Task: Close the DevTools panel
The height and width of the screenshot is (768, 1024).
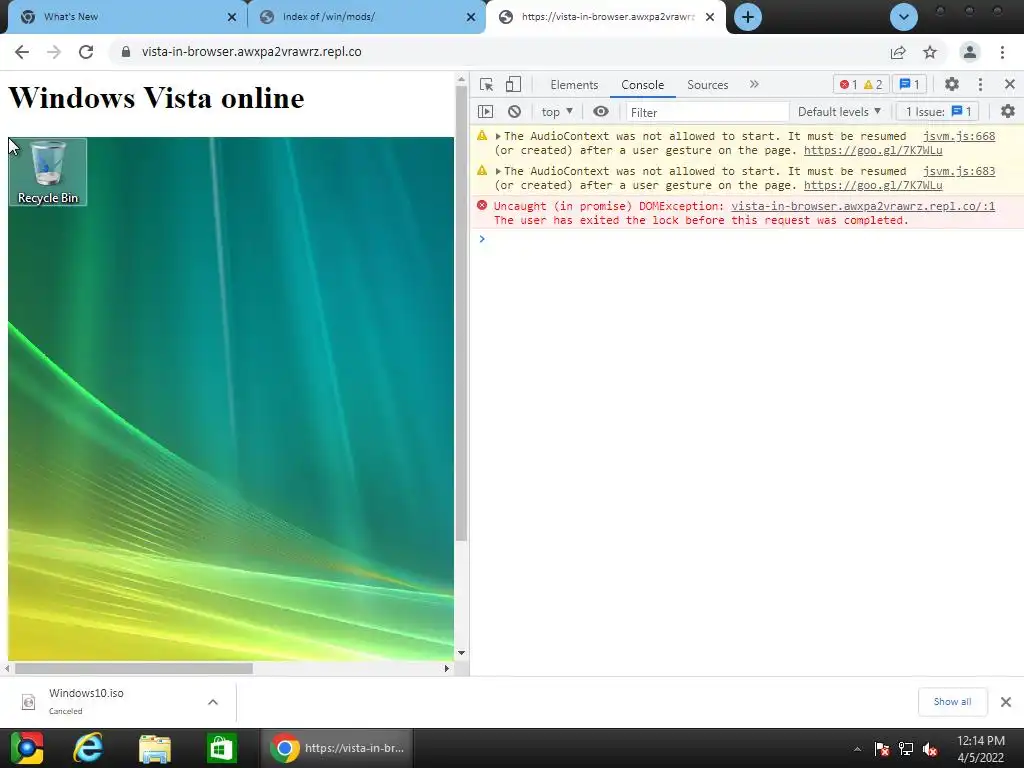Action: (1010, 84)
